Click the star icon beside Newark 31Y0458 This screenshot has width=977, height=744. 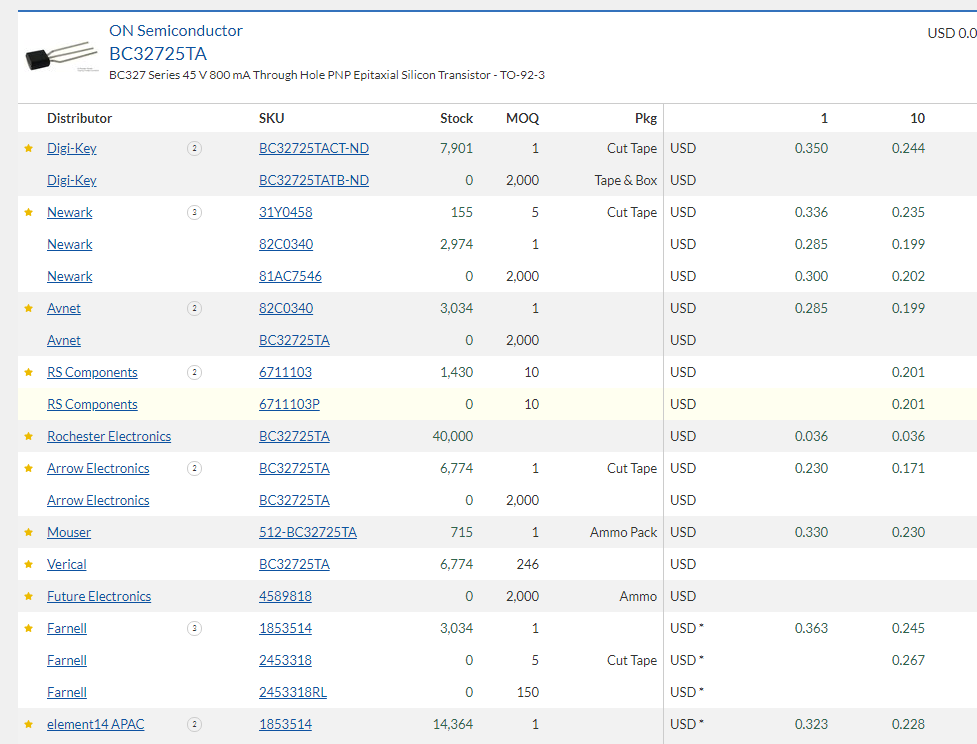(x=29, y=212)
